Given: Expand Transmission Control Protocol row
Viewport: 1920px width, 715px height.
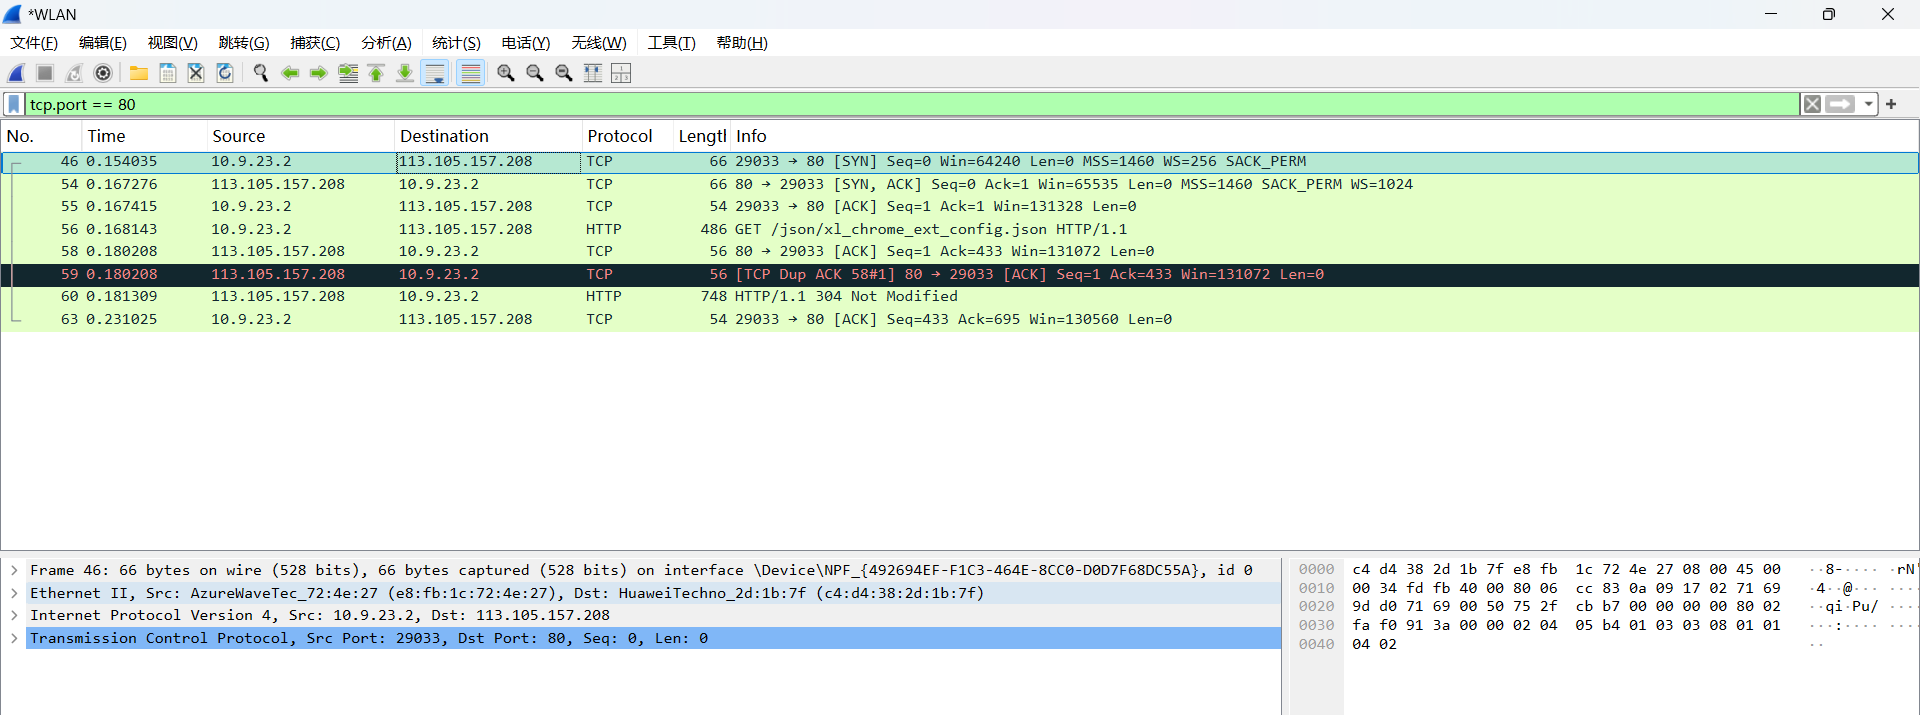Looking at the screenshot, I should point(14,638).
